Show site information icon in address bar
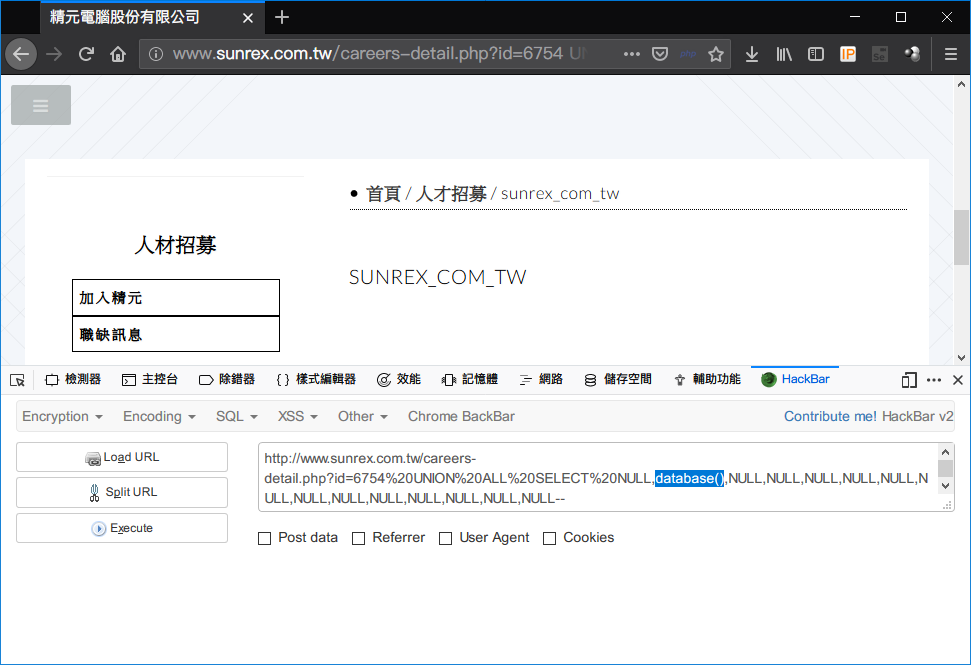 pos(156,54)
